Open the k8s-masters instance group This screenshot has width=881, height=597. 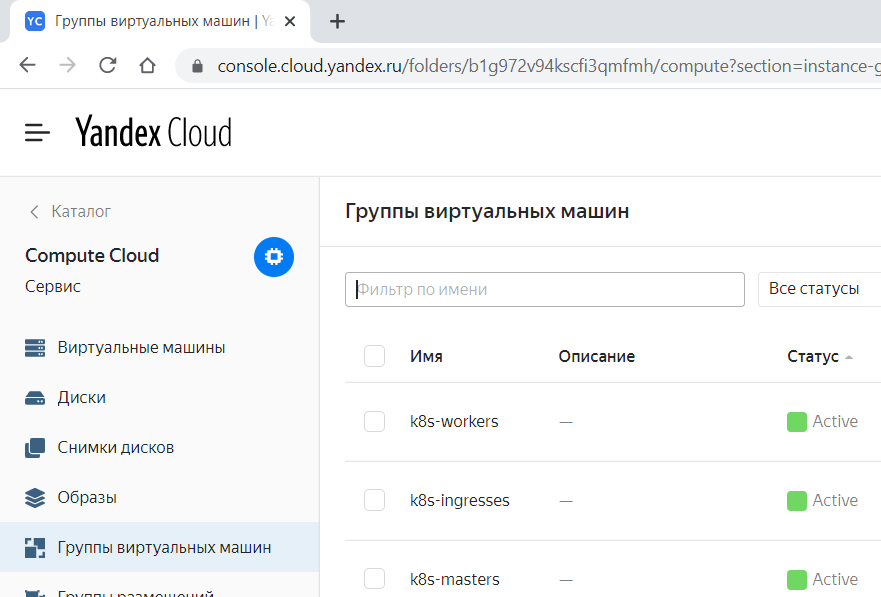[455, 579]
